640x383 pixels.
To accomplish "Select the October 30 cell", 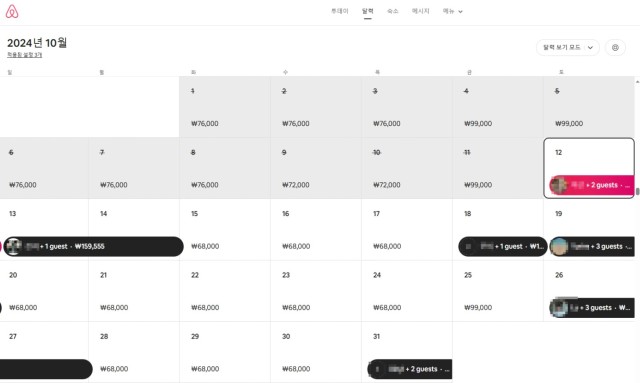I will [x=316, y=352].
